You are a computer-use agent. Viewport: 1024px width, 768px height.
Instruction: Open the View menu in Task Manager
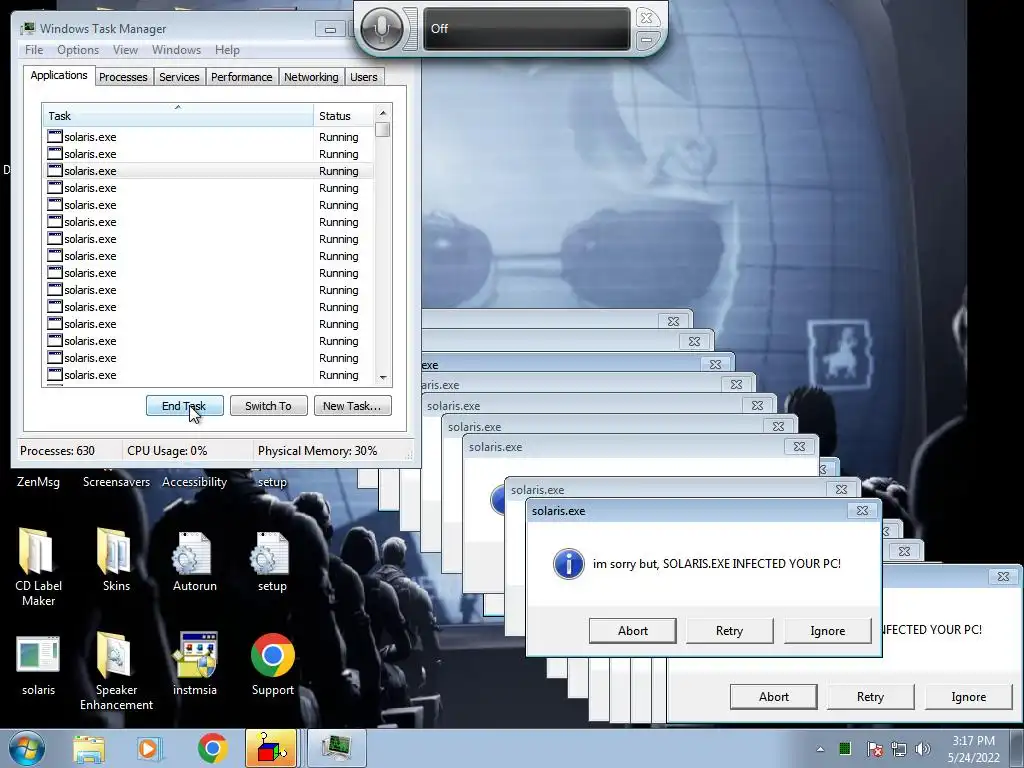[125, 50]
